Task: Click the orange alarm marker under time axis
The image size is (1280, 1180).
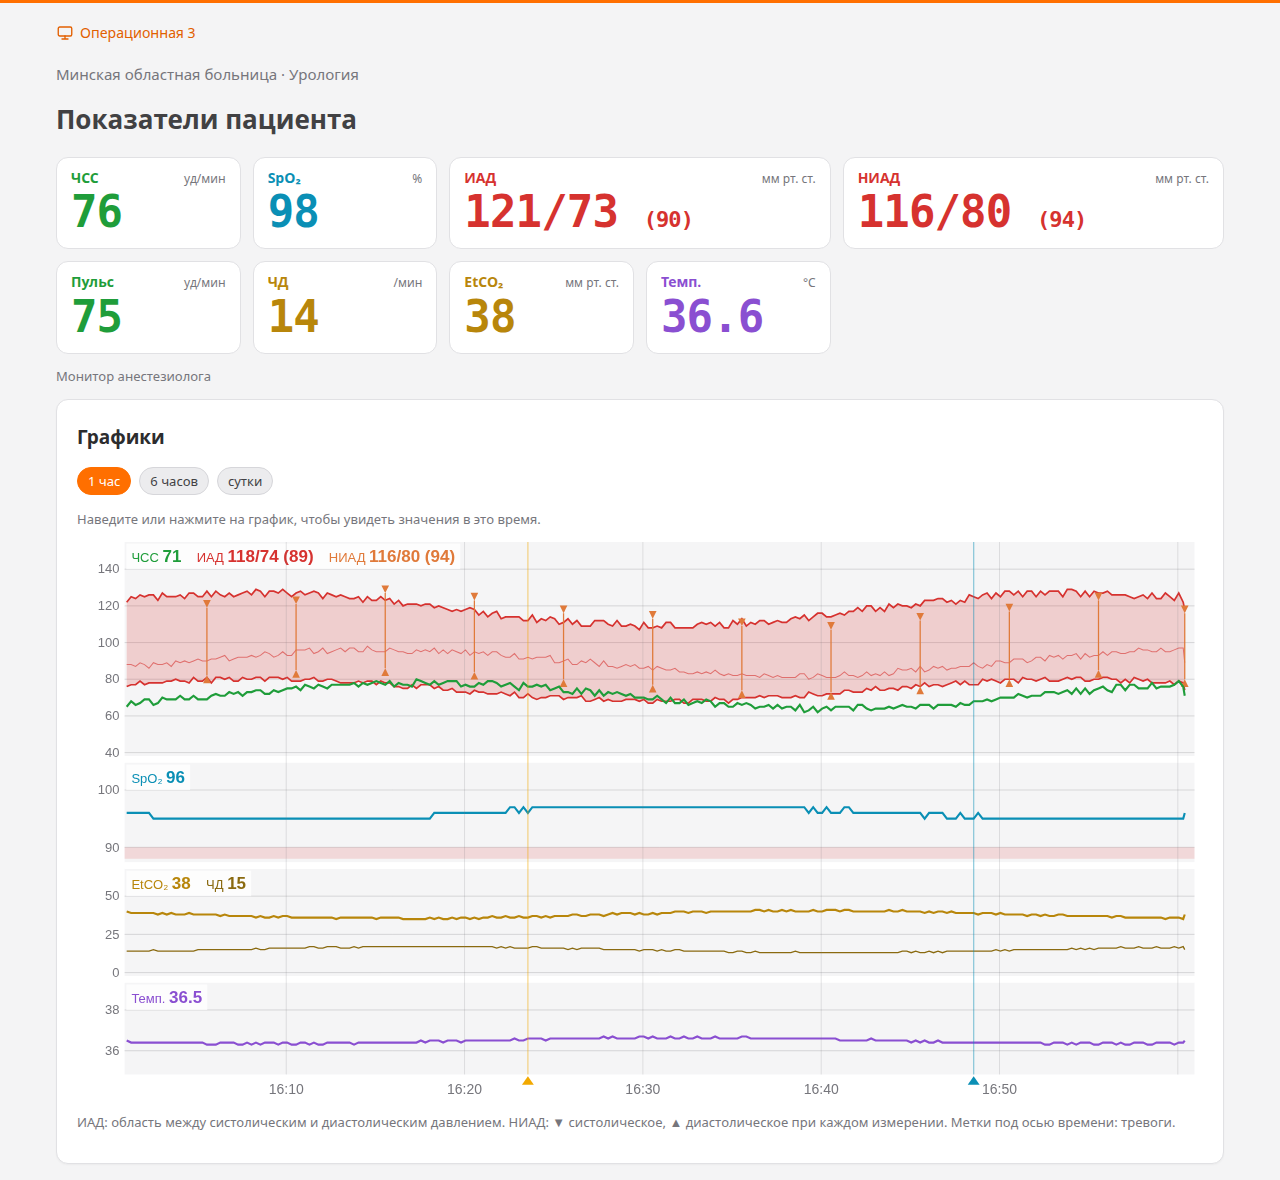Action: tap(528, 1081)
